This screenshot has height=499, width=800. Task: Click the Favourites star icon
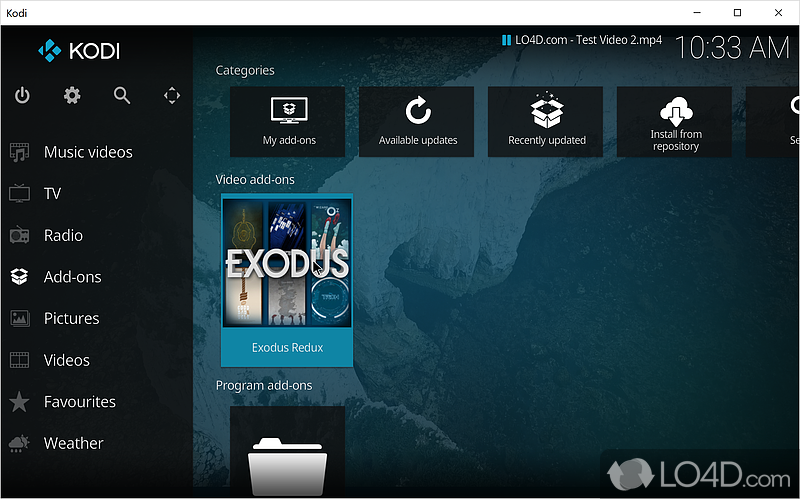point(19,402)
